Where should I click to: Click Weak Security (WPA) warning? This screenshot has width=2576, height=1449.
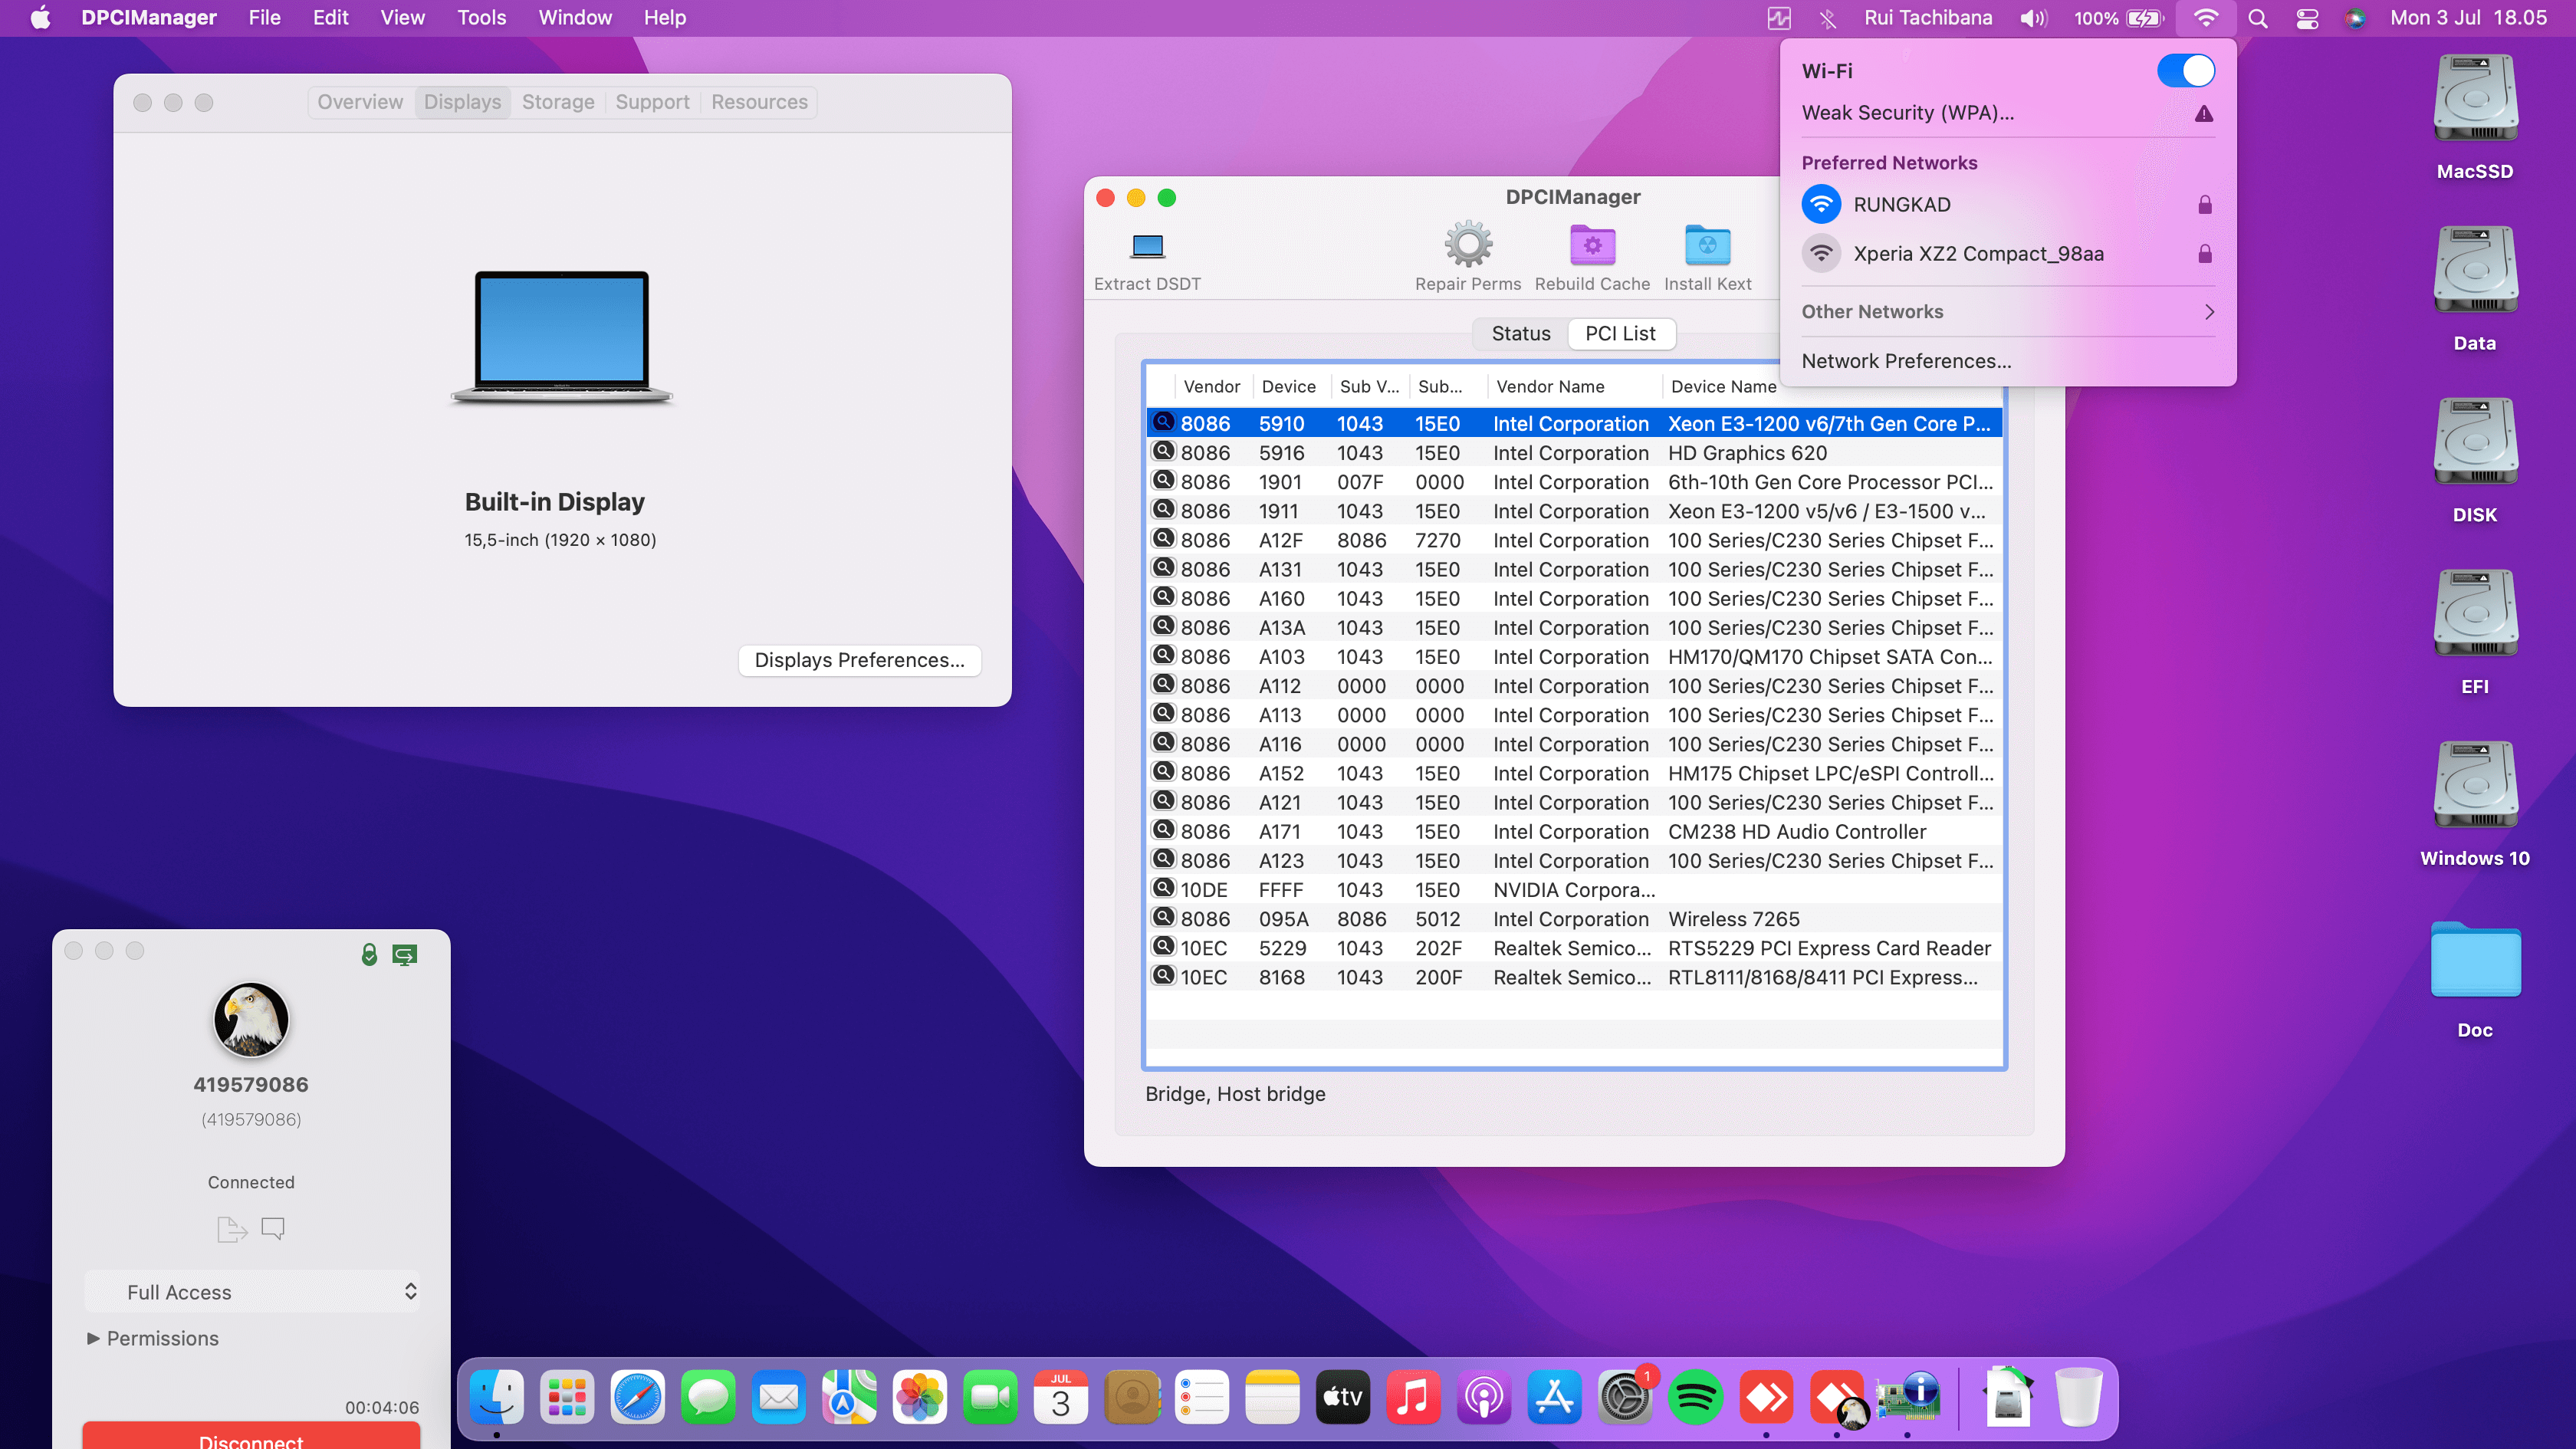(2008, 113)
